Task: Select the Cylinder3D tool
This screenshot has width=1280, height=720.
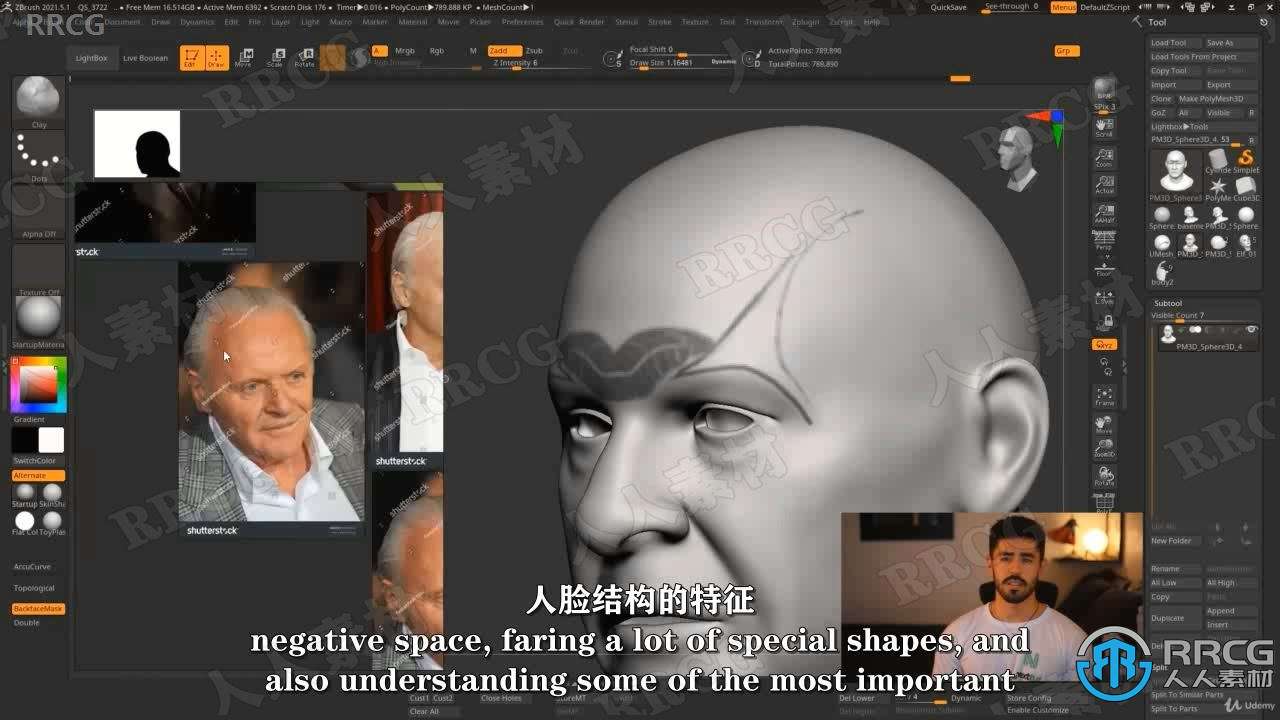Action: point(1218,159)
